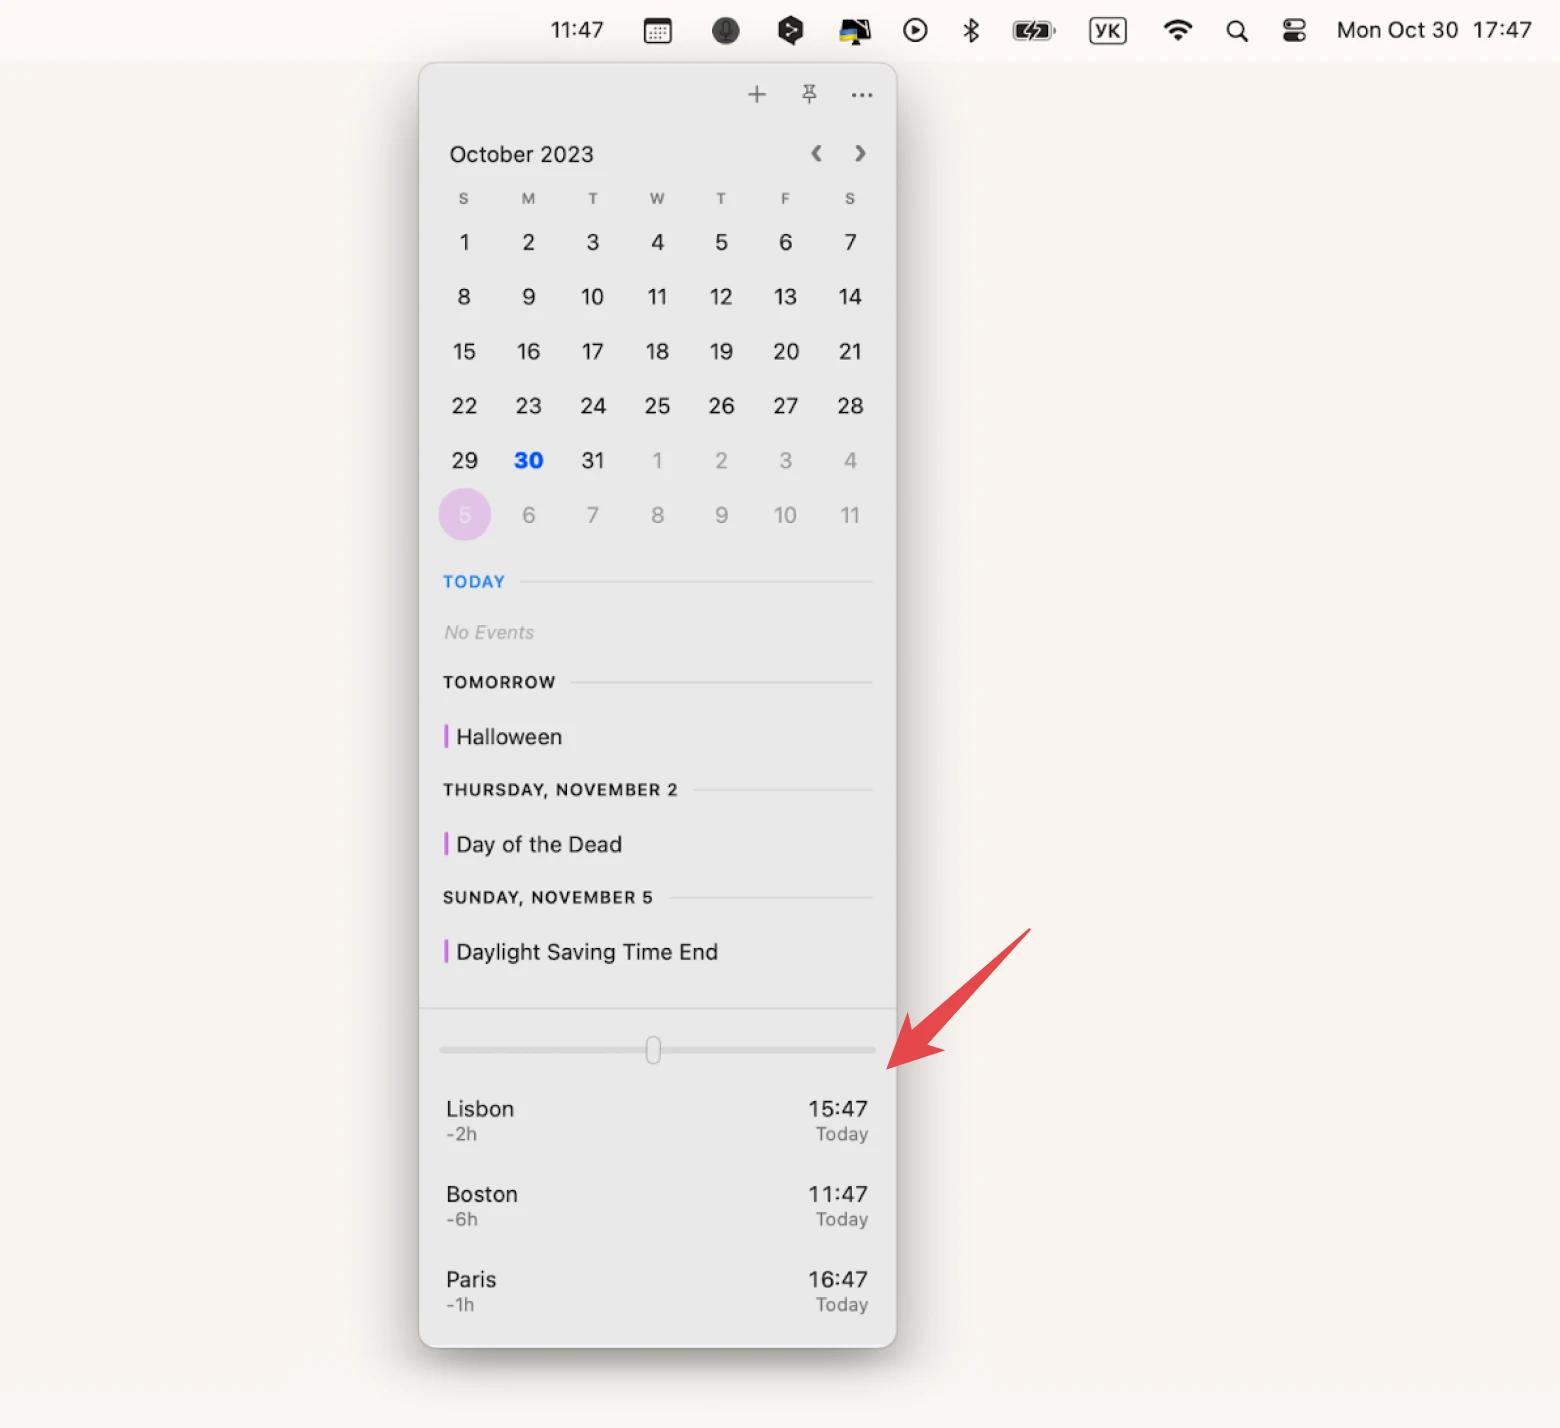This screenshot has height=1428, width=1560.
Task: Click the TODAY section header
Action: tap(474, 582)
